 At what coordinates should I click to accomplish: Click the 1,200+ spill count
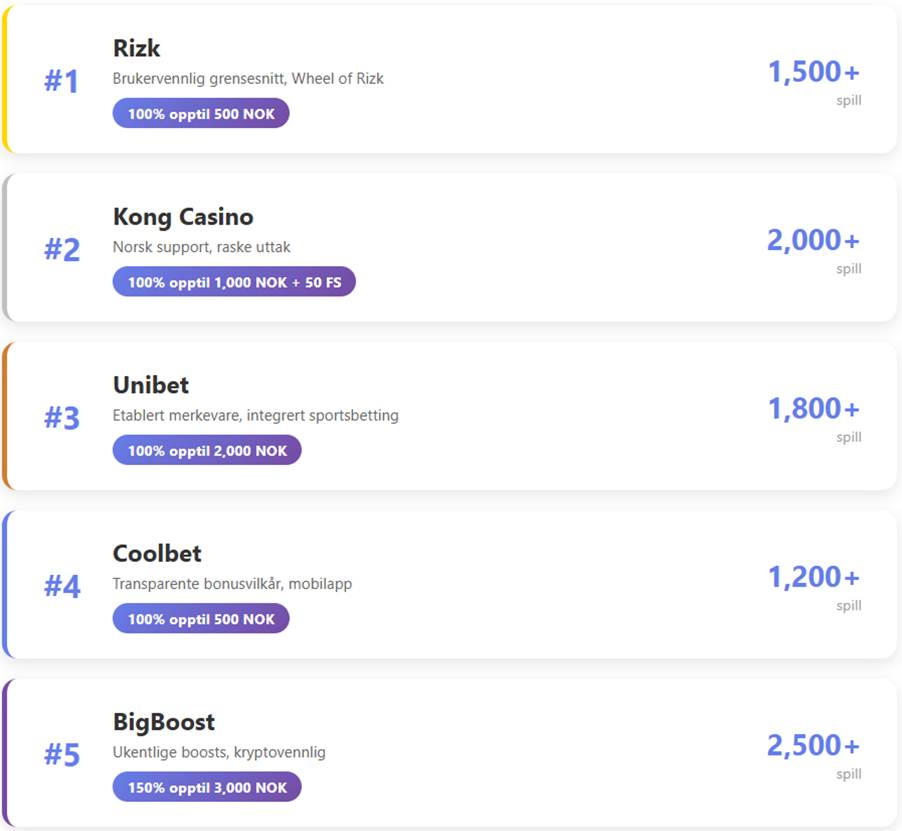(813, 577)
